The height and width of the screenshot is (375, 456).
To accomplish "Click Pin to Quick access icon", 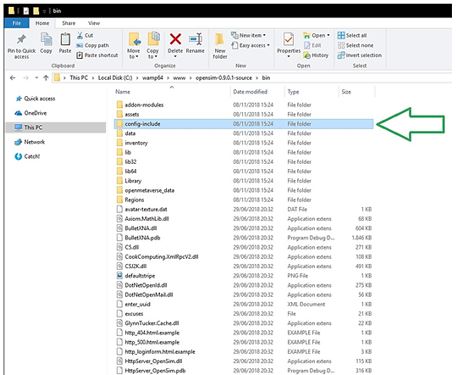I will tap(21, 40).
